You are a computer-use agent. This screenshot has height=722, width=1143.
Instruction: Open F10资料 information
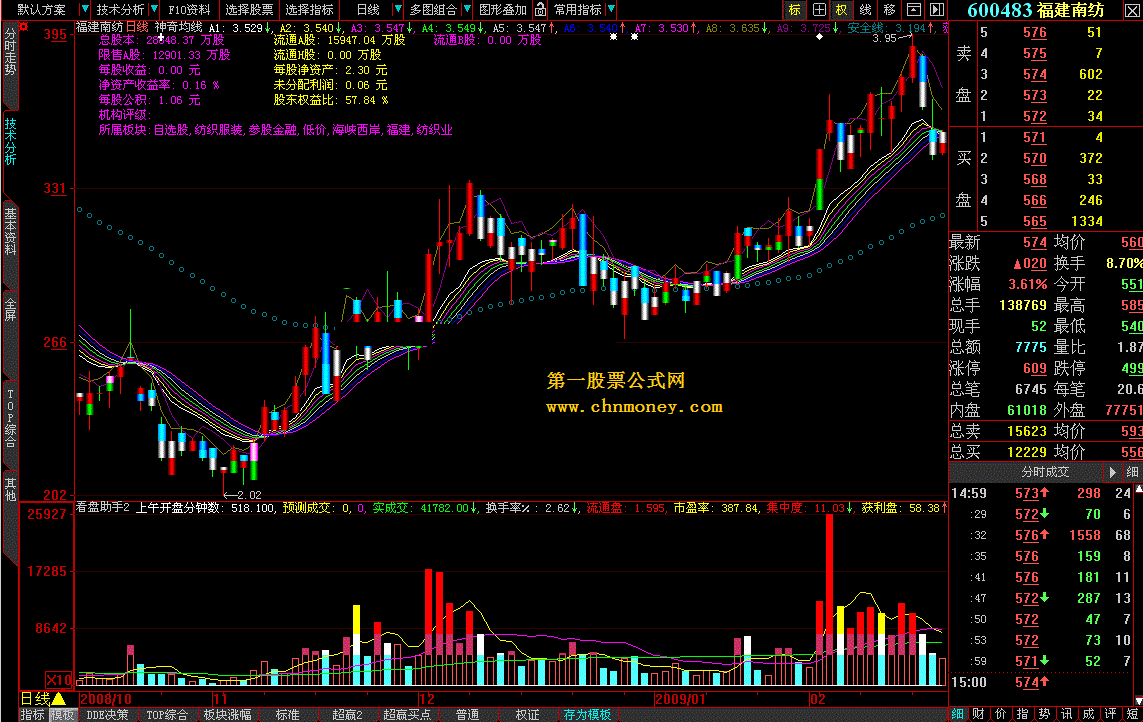(x=189, y=9)
